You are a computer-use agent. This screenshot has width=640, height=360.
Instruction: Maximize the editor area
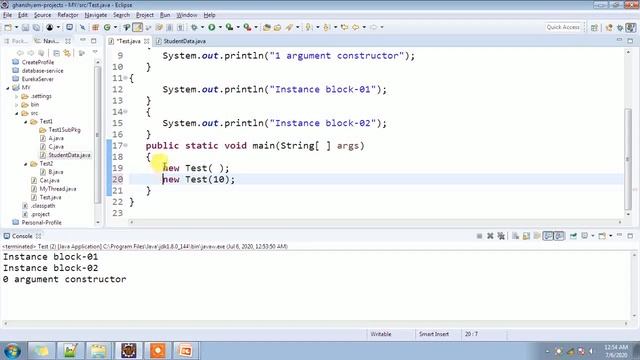point(630,40)
